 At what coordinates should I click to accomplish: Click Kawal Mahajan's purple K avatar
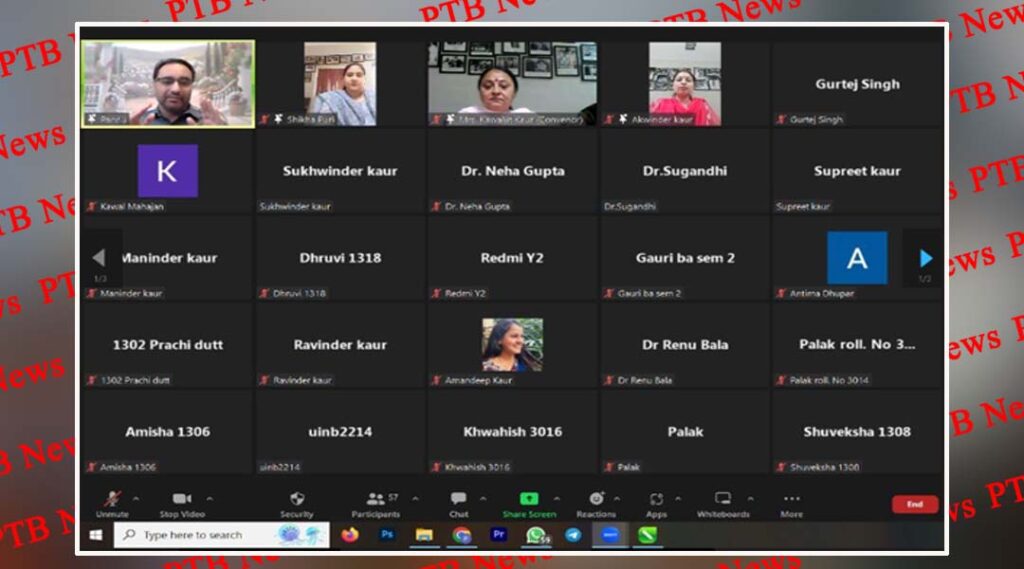click(168, 171)
